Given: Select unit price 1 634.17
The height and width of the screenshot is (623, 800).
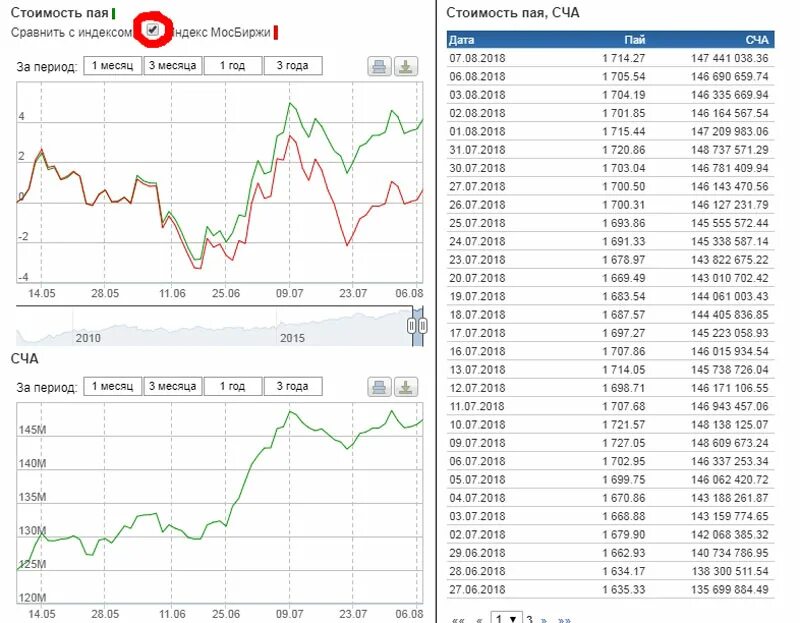Looking at the screenshot, I should pyautogui.click(x=623, y=571).
